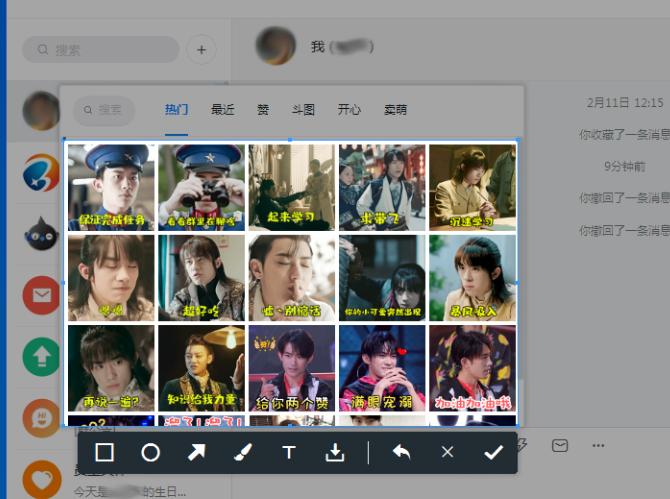This screenshot has height=499, width=670.
Task: Switch to the 卖萌 sticker tab
Action: pyautogui.click(x=395, y=110)
